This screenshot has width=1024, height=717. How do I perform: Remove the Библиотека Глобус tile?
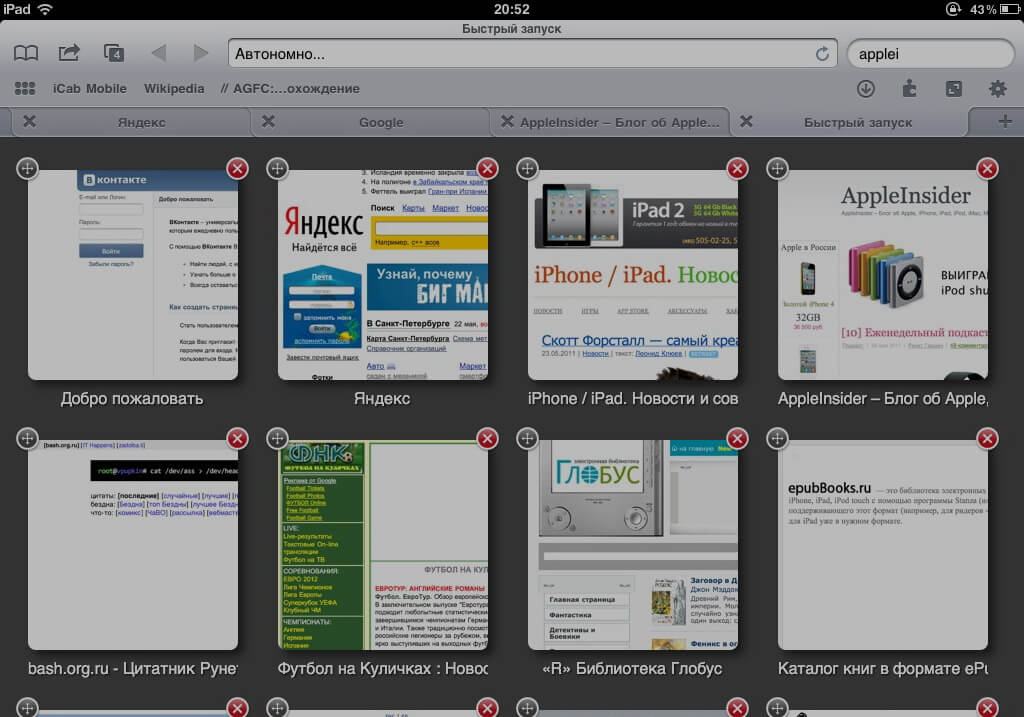pos(737,438)
